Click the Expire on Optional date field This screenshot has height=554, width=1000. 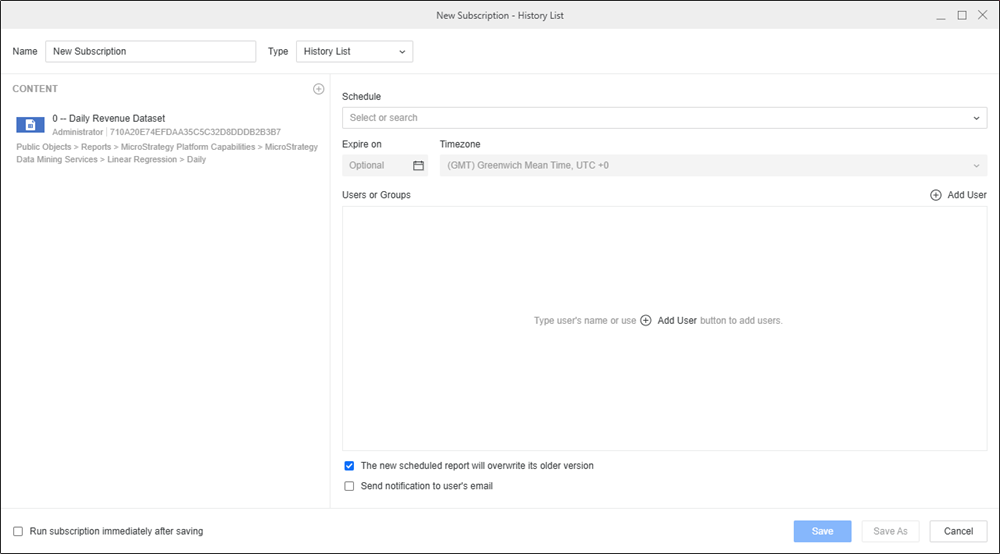[x=376, y=166]
